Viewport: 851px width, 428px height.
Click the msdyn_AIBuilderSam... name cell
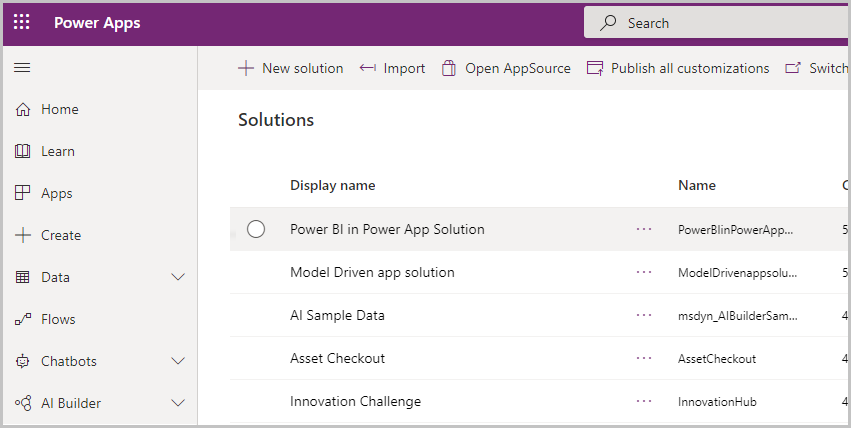point(738,316)
